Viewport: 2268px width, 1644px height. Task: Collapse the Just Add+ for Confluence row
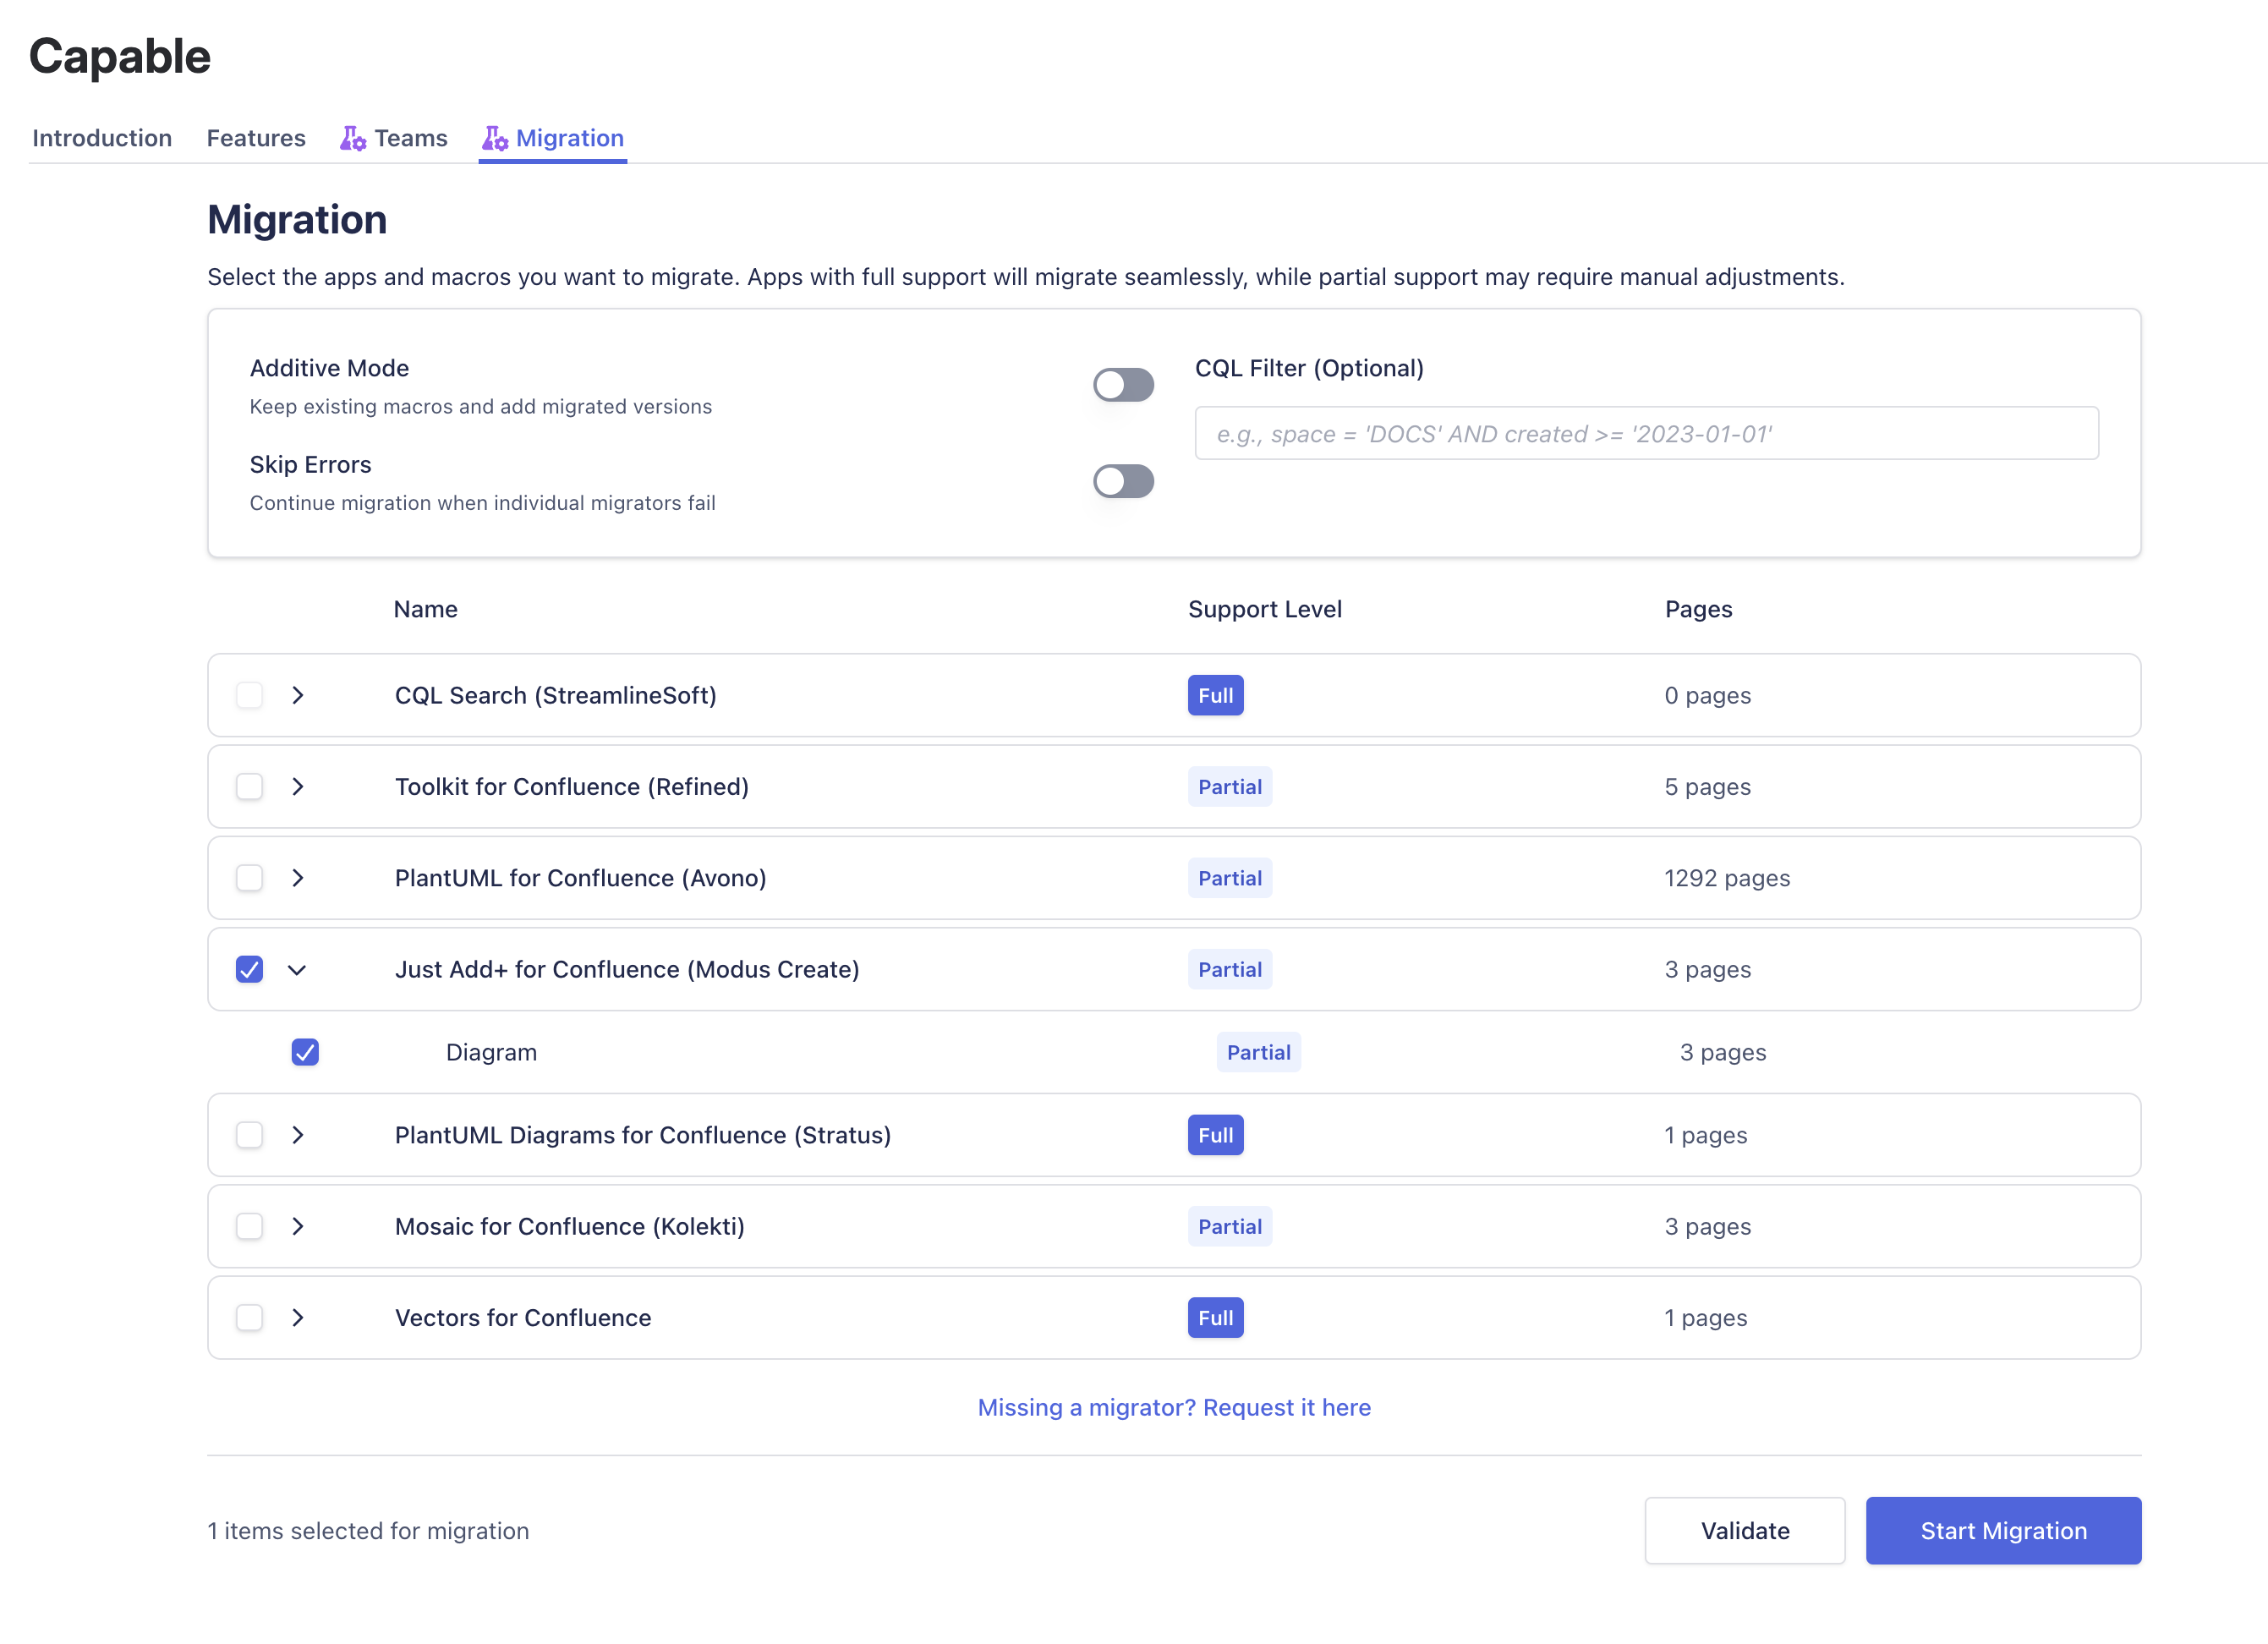coord(297,970)
